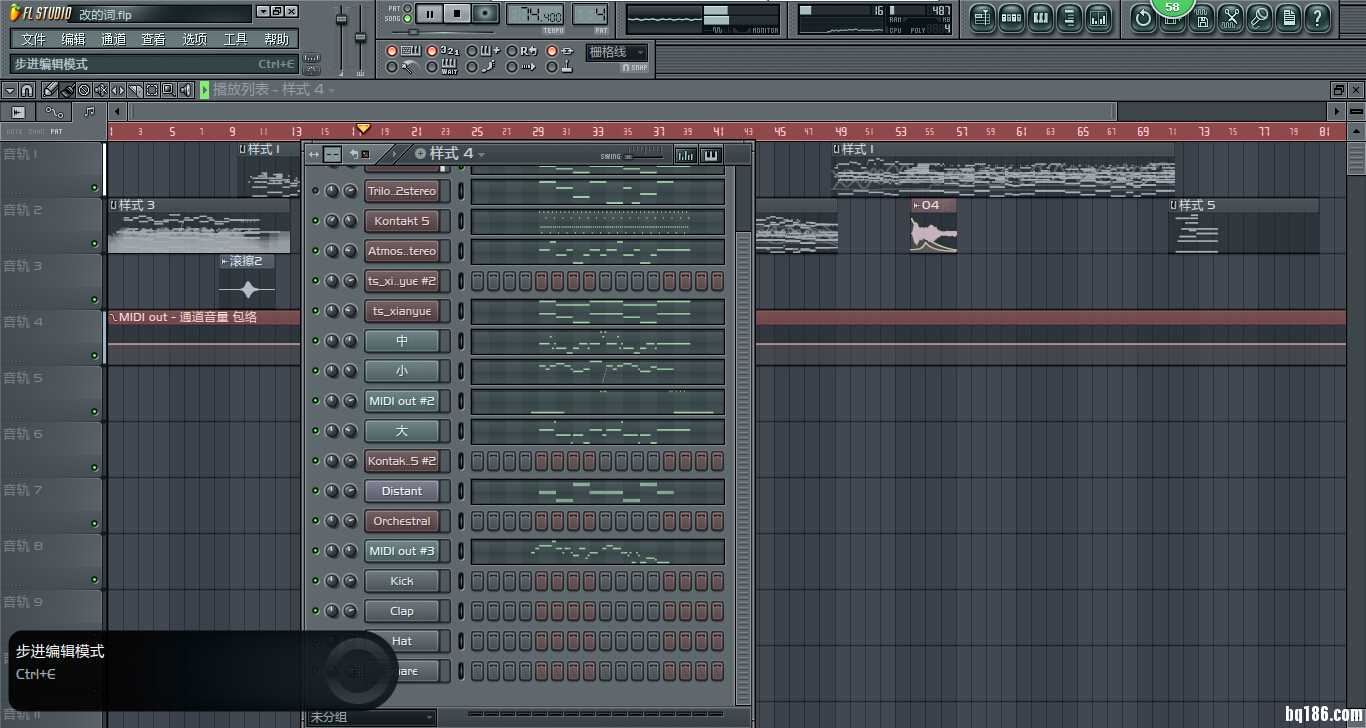Adjust the SWING slider in step sequencer

coord(644,156)
